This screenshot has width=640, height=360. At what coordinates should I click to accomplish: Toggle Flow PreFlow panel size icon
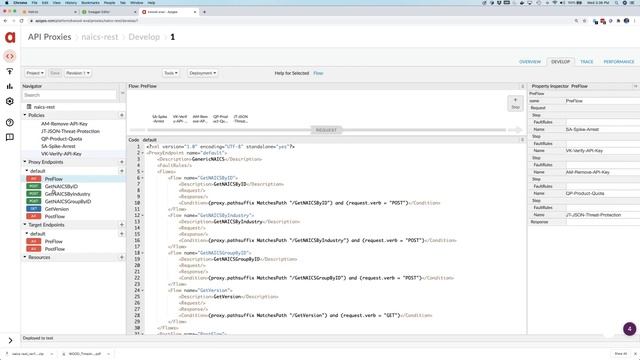tap(522, 86)
